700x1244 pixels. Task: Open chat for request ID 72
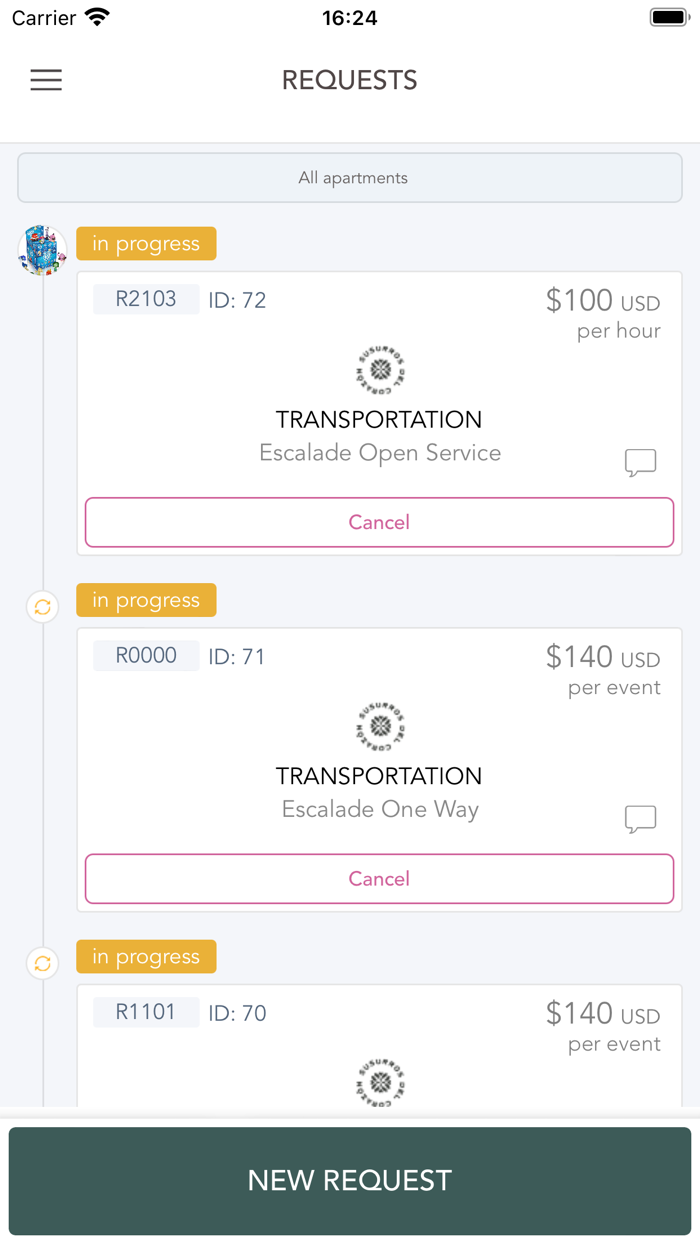640,462
